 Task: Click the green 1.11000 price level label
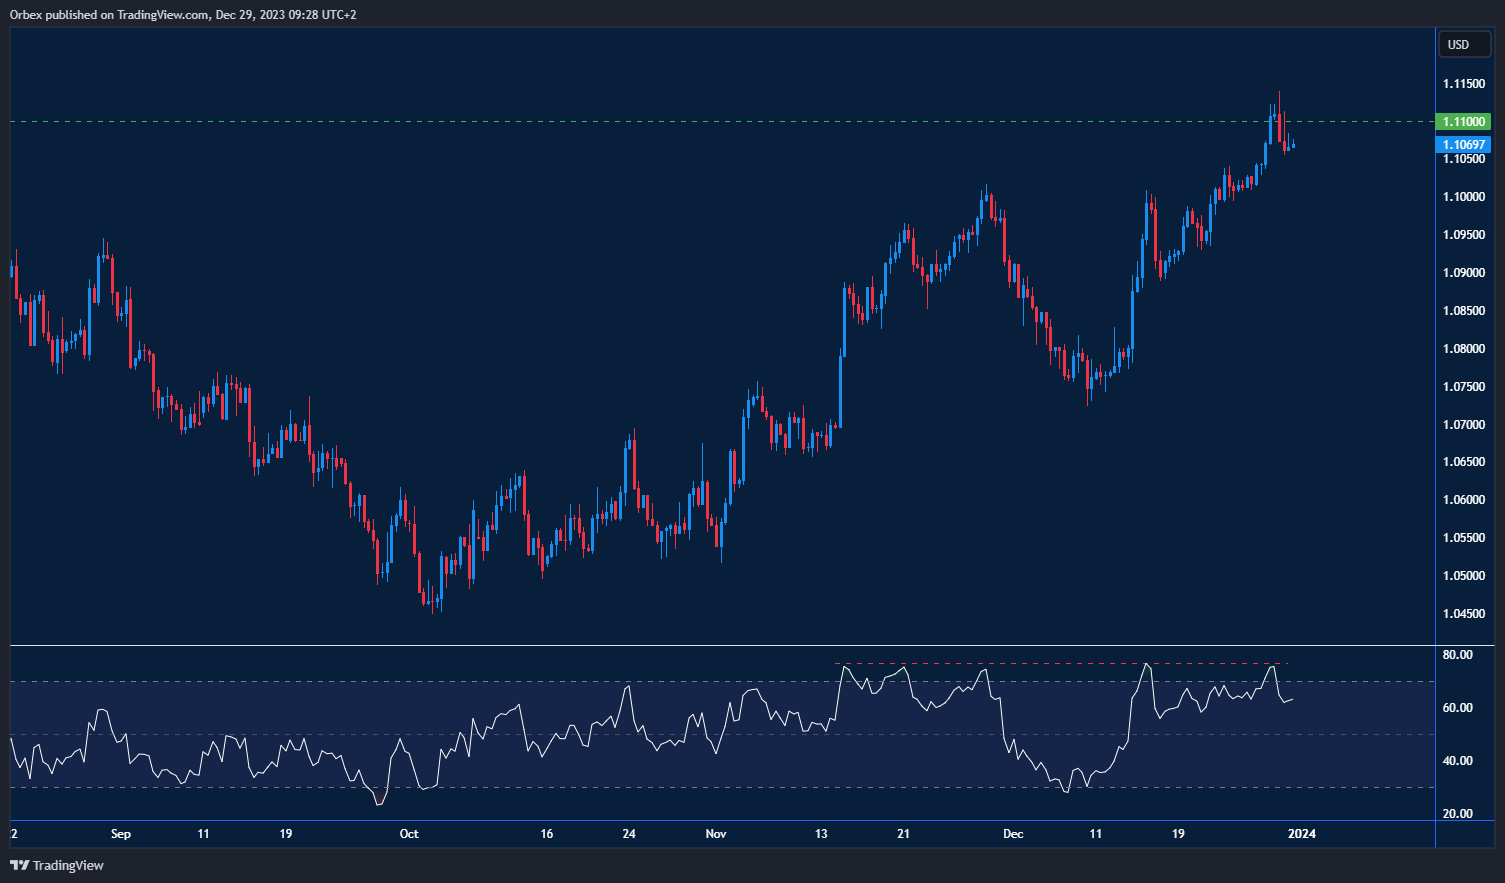point(1463,121)
